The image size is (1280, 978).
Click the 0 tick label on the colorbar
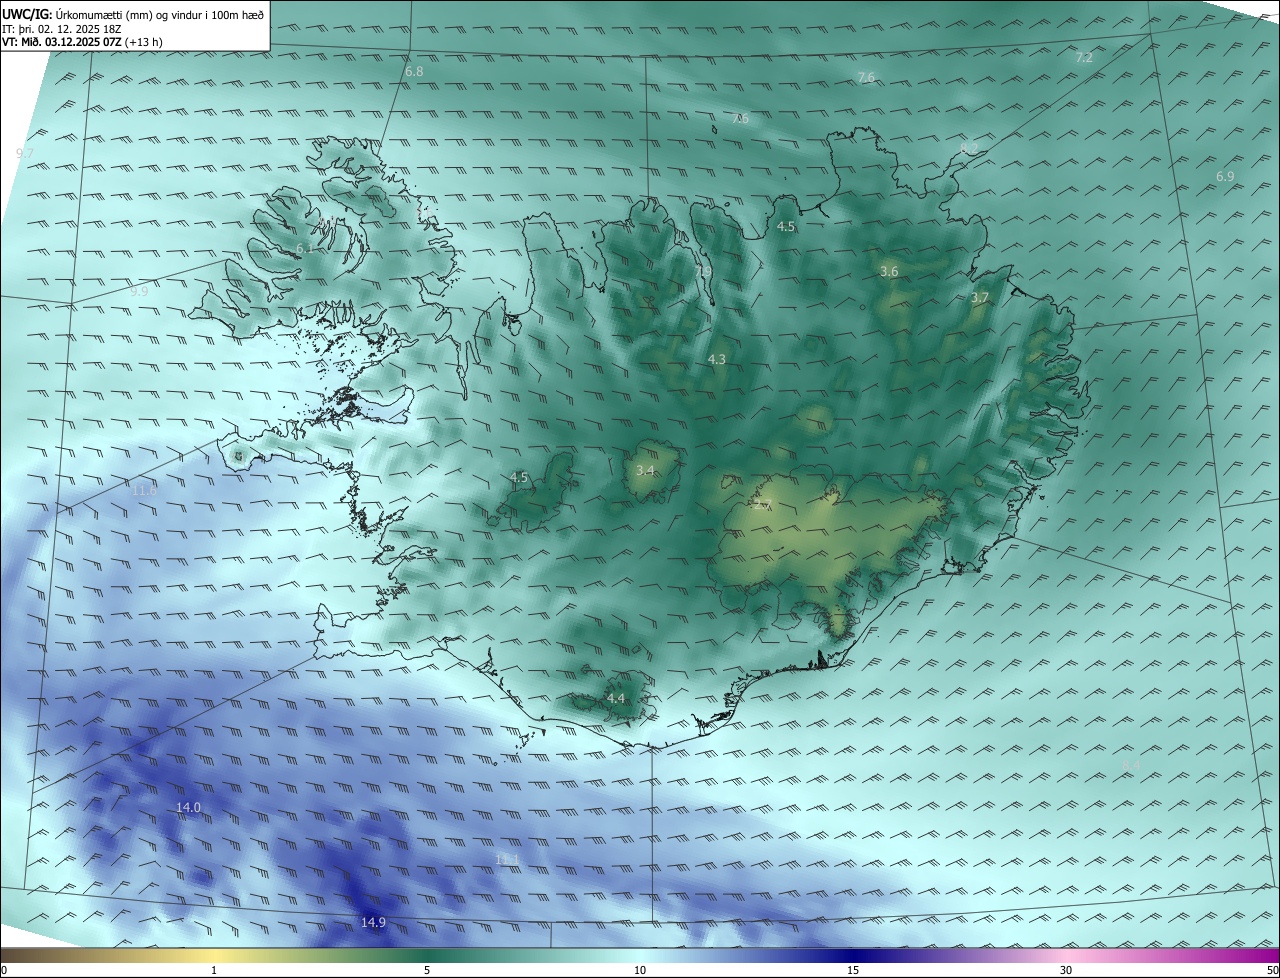(x=4, y=970)
